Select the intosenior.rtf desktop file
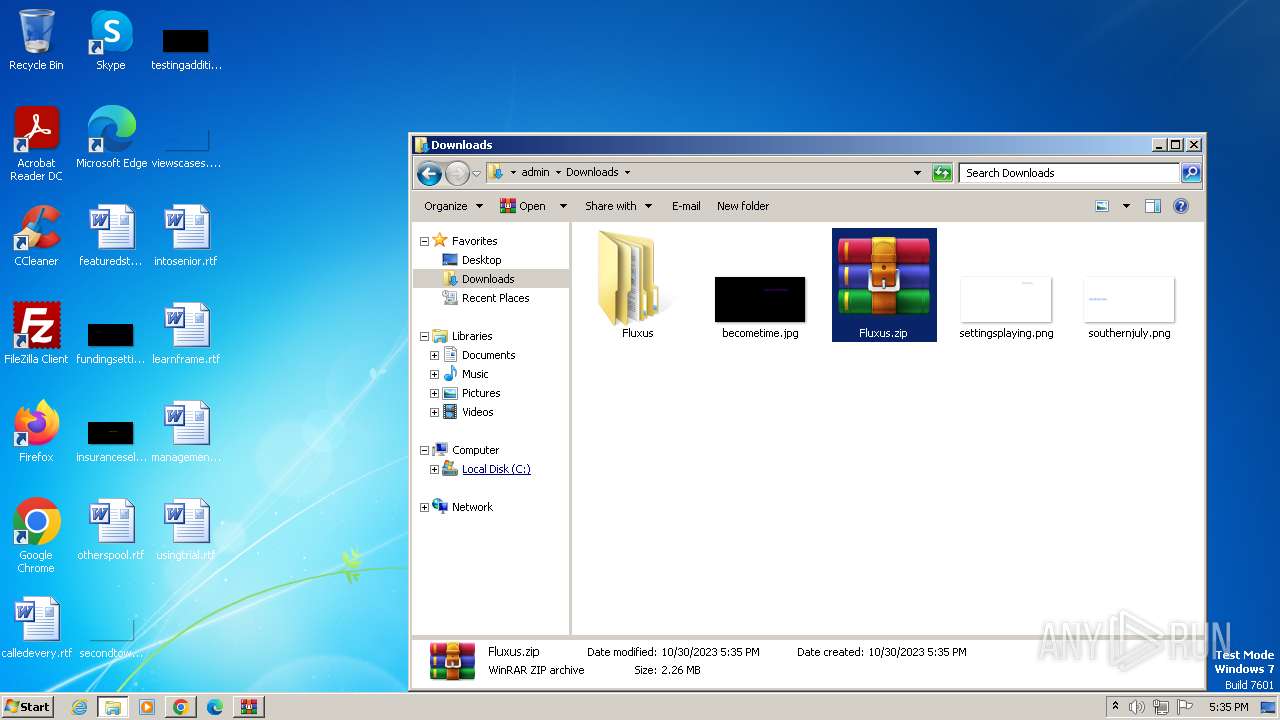1280x720 pixels. pos(186,236)
